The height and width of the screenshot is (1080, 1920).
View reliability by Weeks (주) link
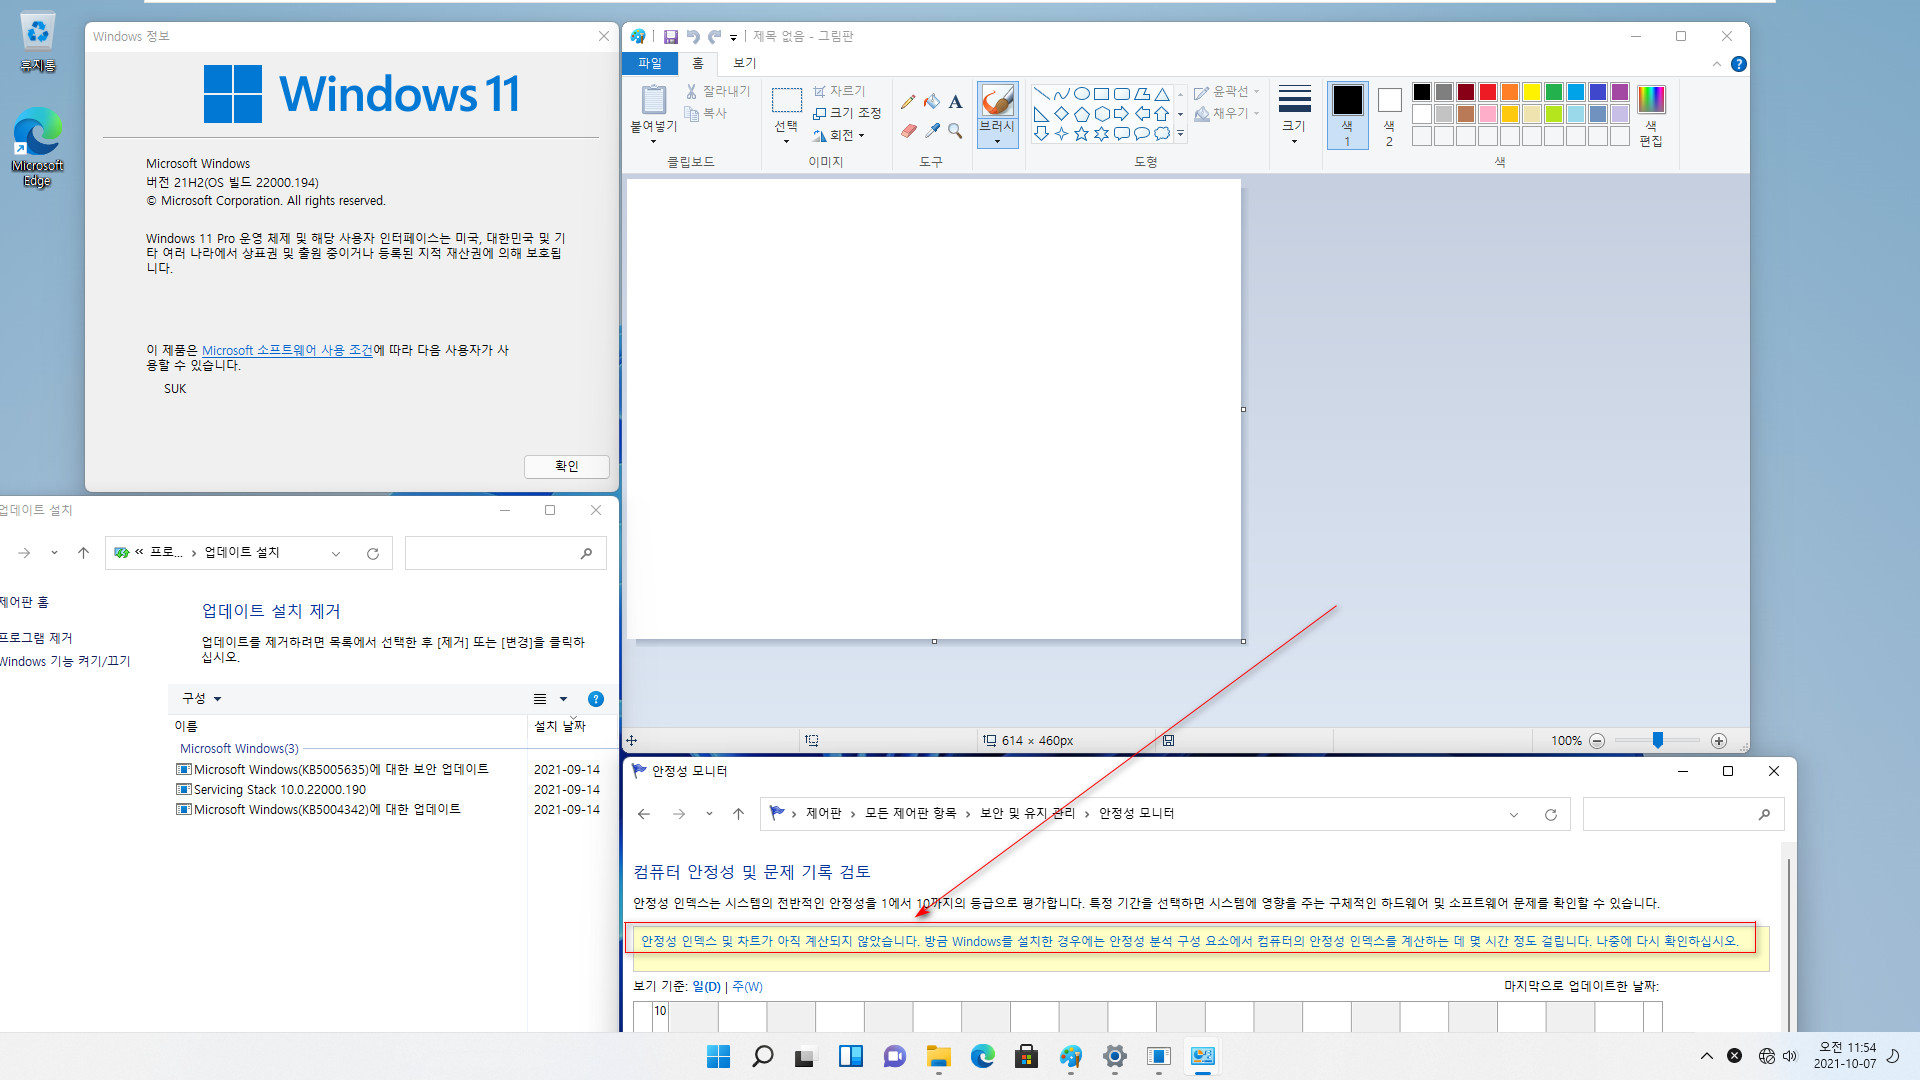click(x=747, y=987)
